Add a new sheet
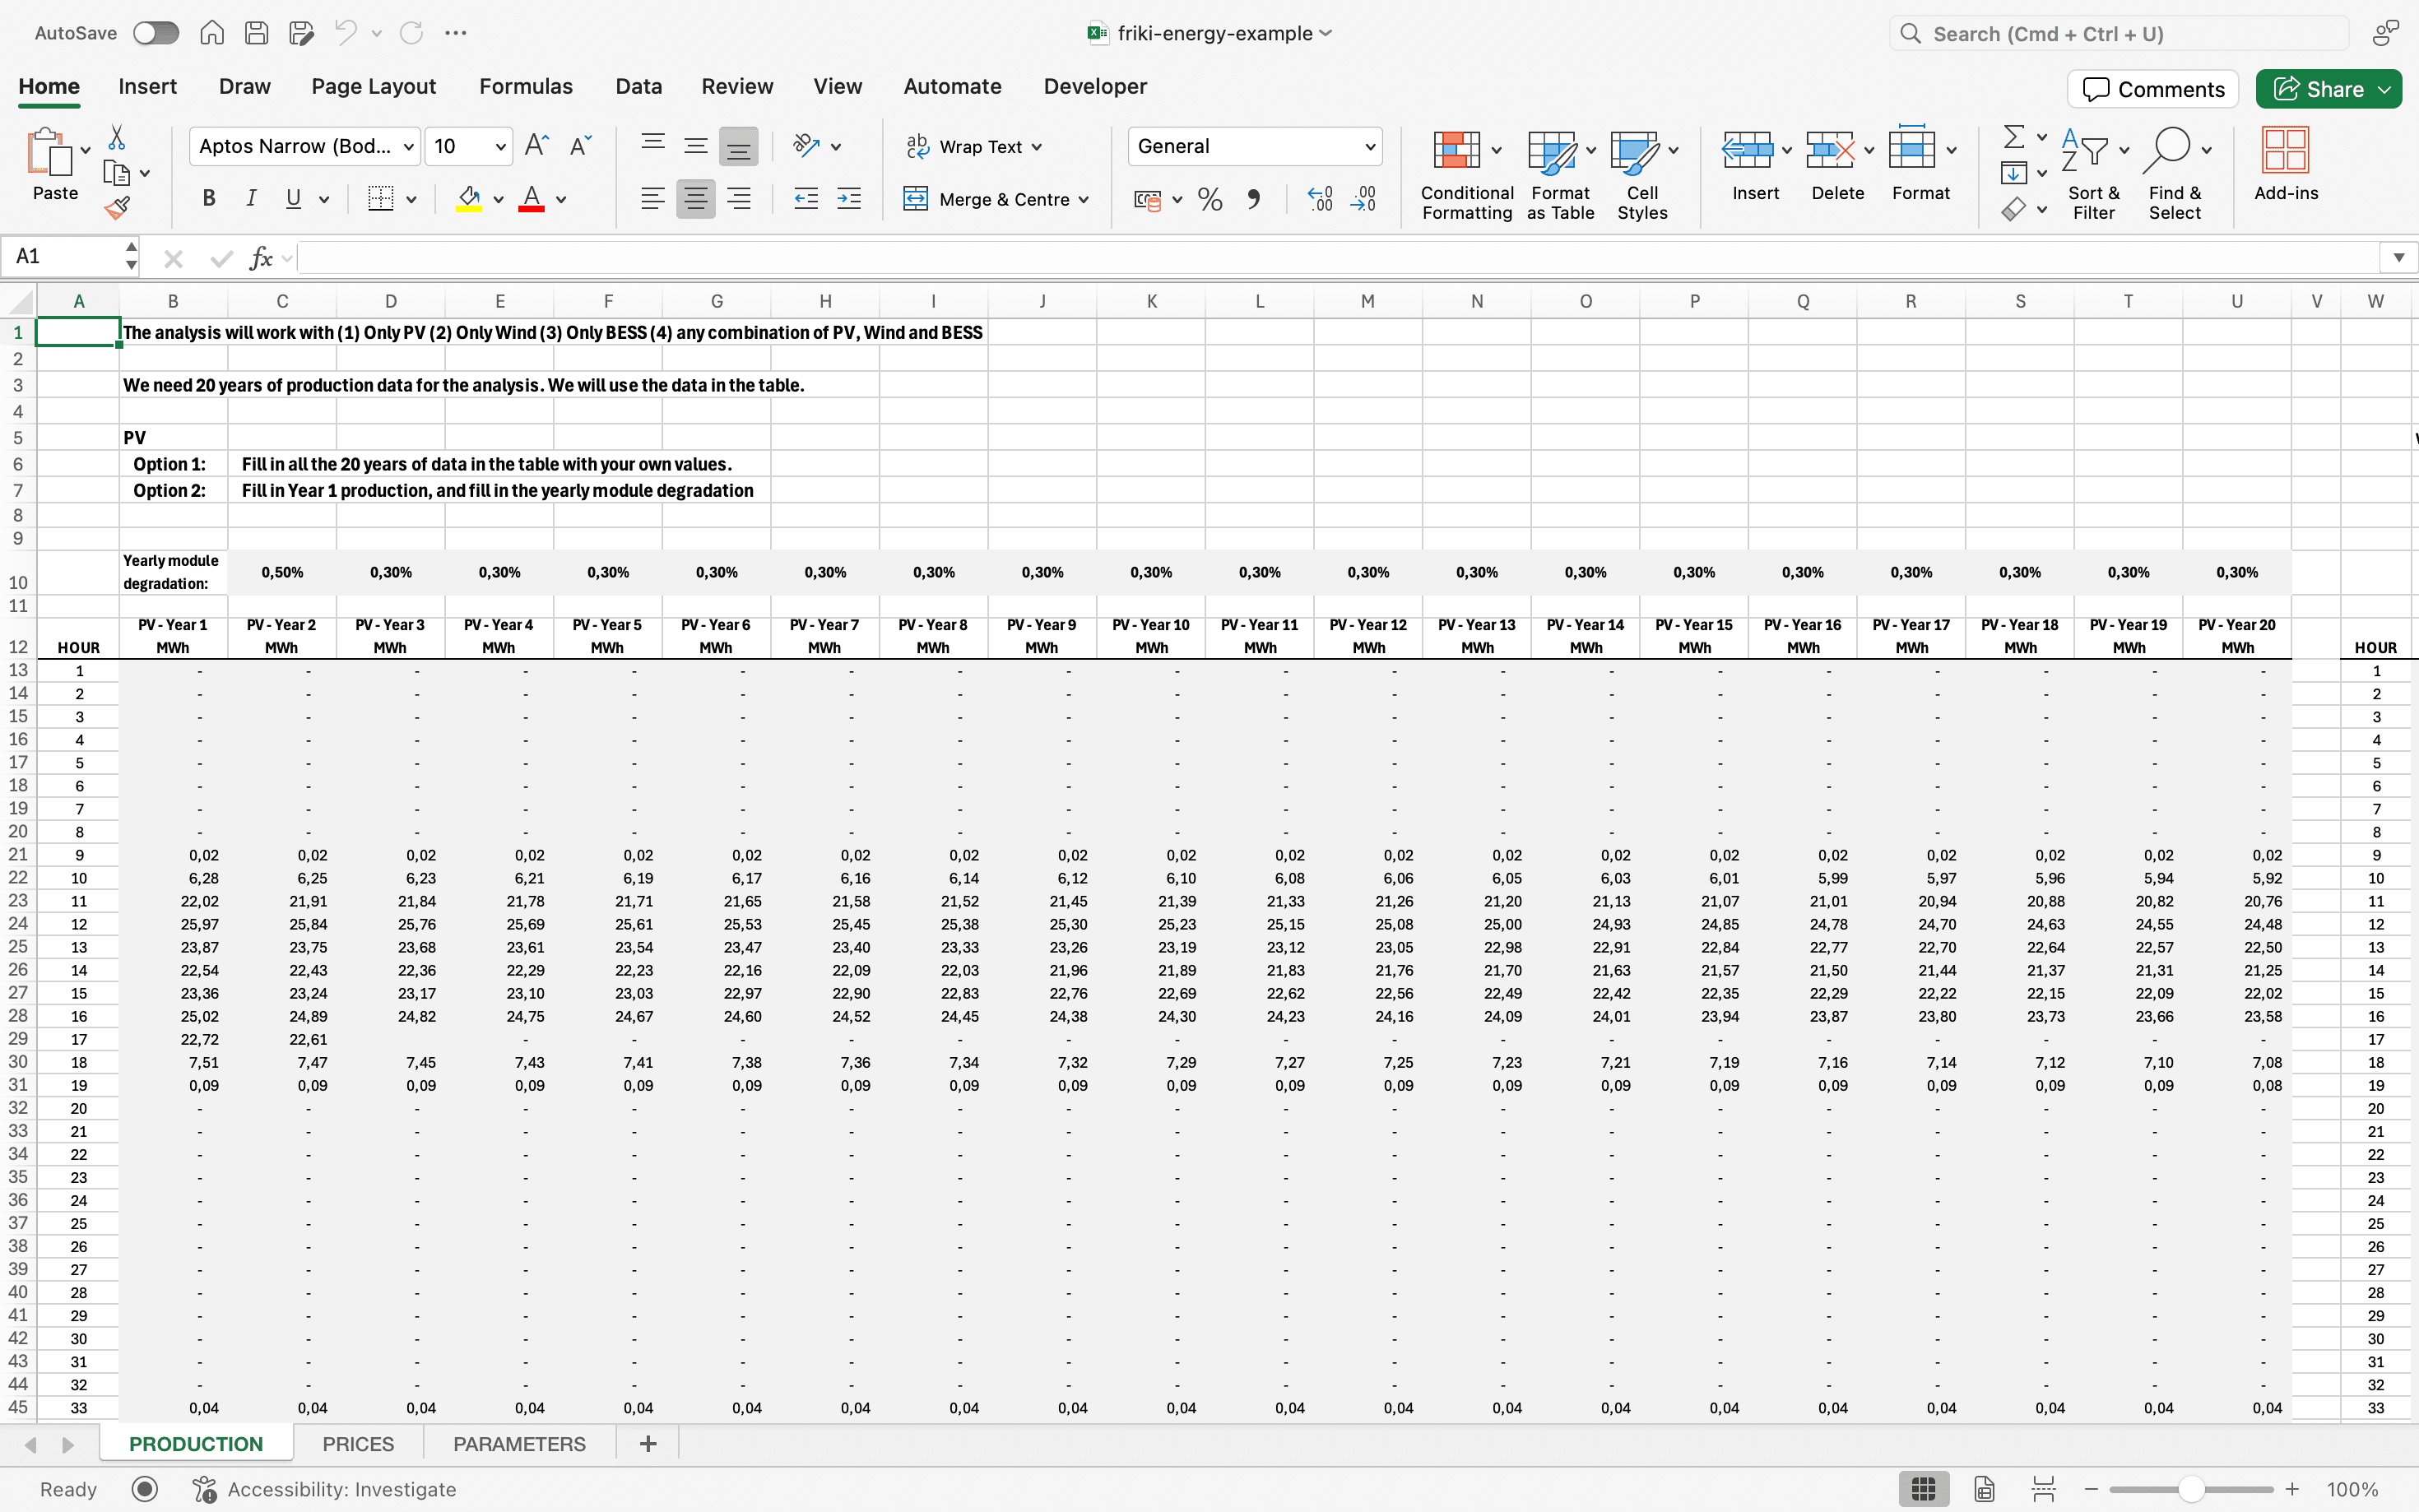This screenshot has width=2419, height=1512. click(x=648, y=1443)
